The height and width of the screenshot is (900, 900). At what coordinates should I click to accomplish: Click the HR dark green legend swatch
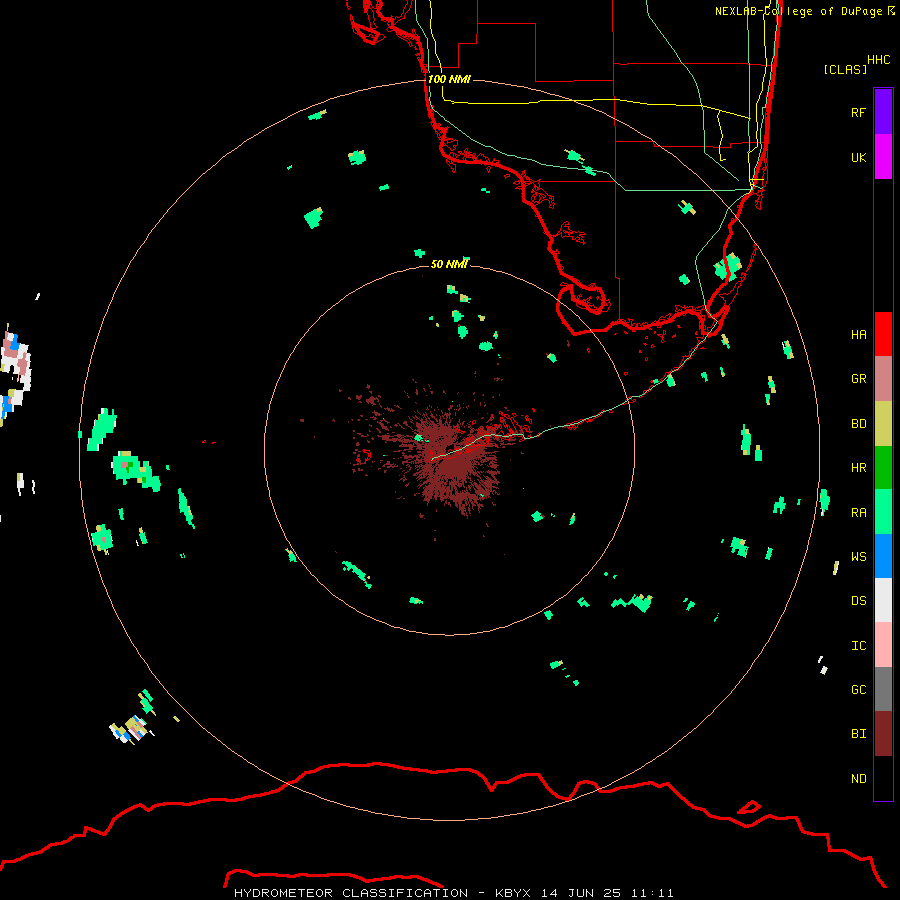tap(883, 467)
